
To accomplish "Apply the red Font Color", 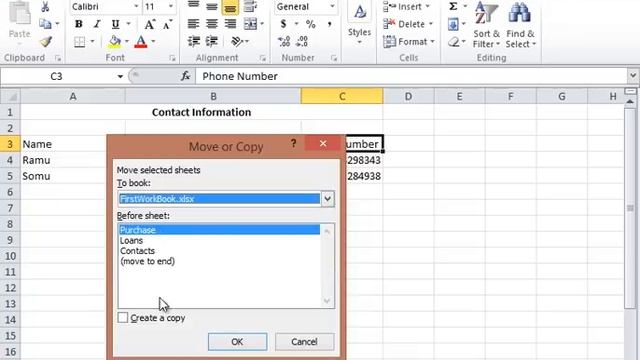I will click(141, 42).
